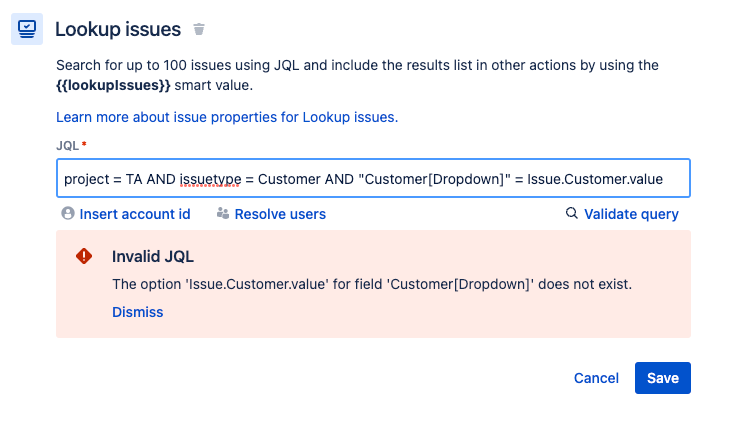Click the red Invalid JQL error icon
The width and height of the screenshot is (738, 423).
click(85, 256)
